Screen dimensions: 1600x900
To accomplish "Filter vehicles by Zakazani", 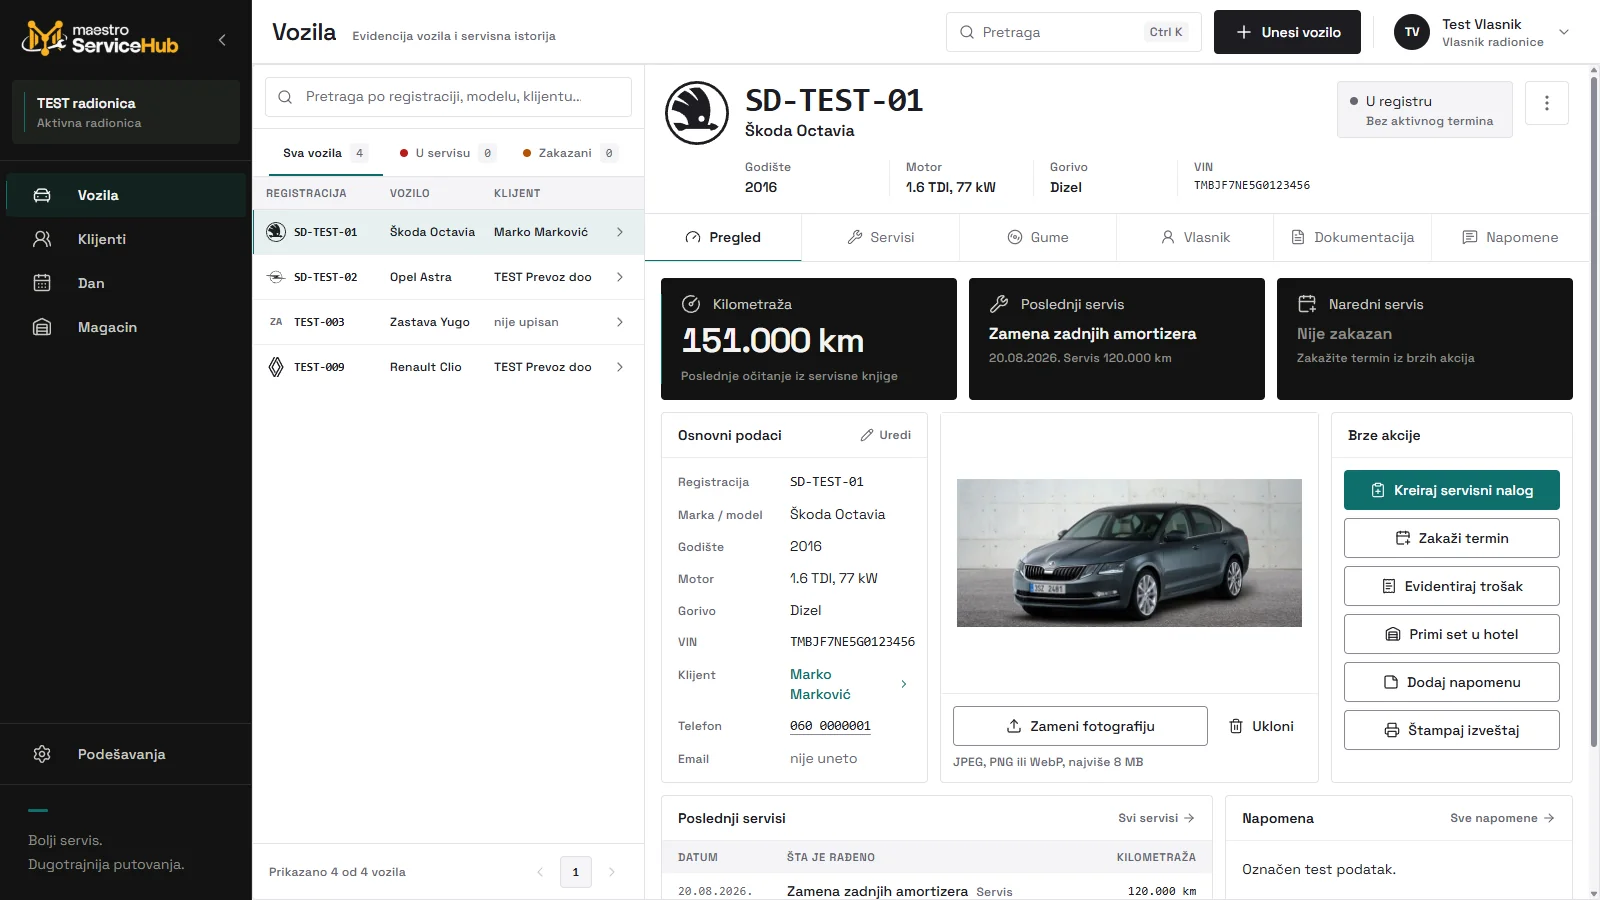I will point(570,153).
